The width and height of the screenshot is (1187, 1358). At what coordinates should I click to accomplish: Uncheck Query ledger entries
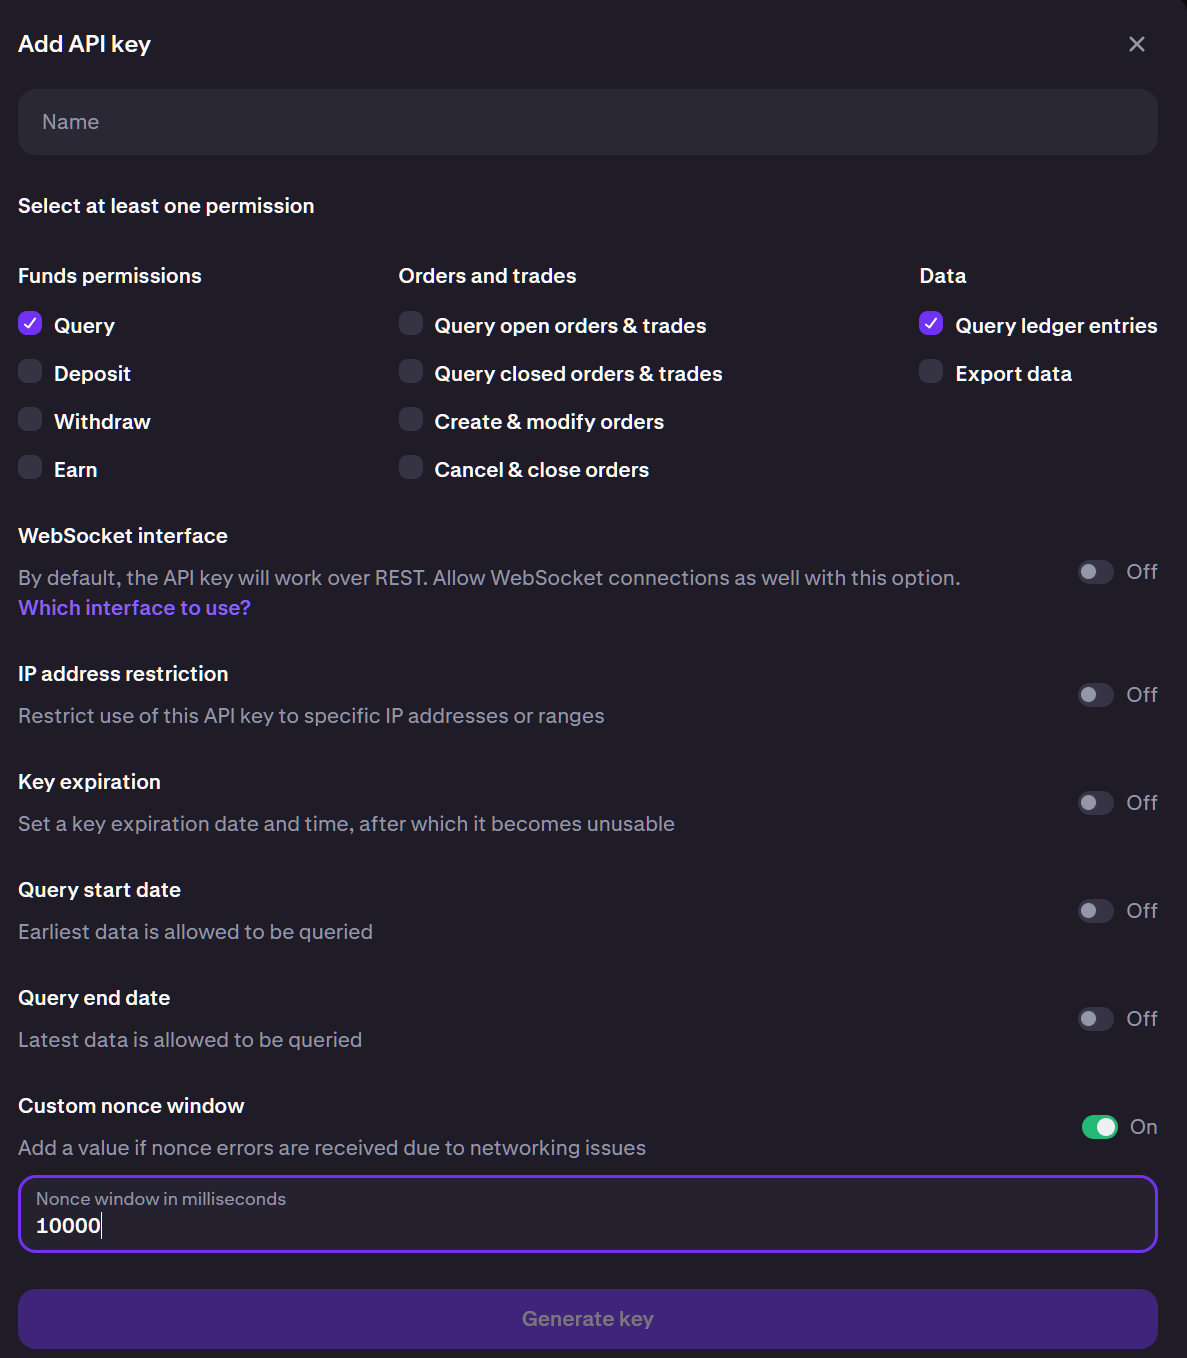931,324
